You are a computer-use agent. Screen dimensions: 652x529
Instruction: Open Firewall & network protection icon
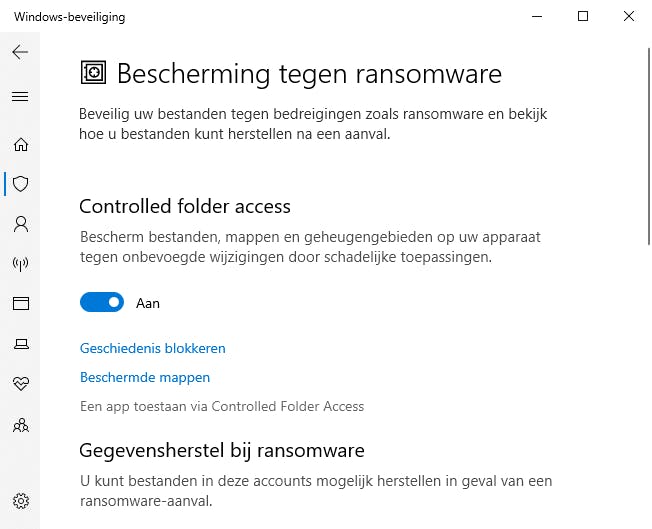point(20,264)
